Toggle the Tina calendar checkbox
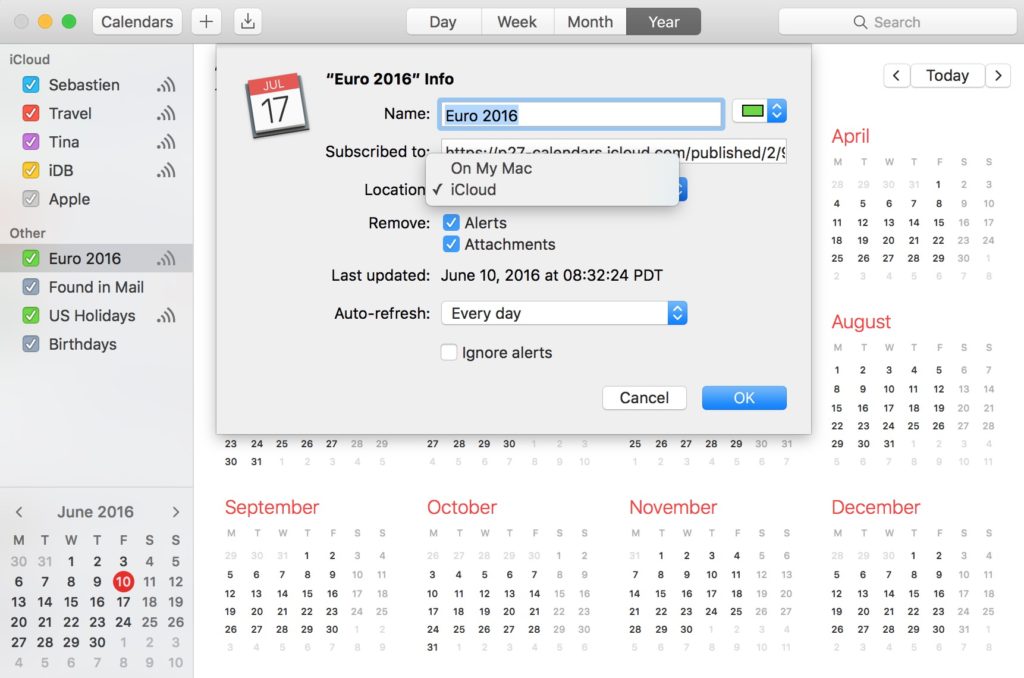The height and width of the screenshot is (678, 1024). 31,142
